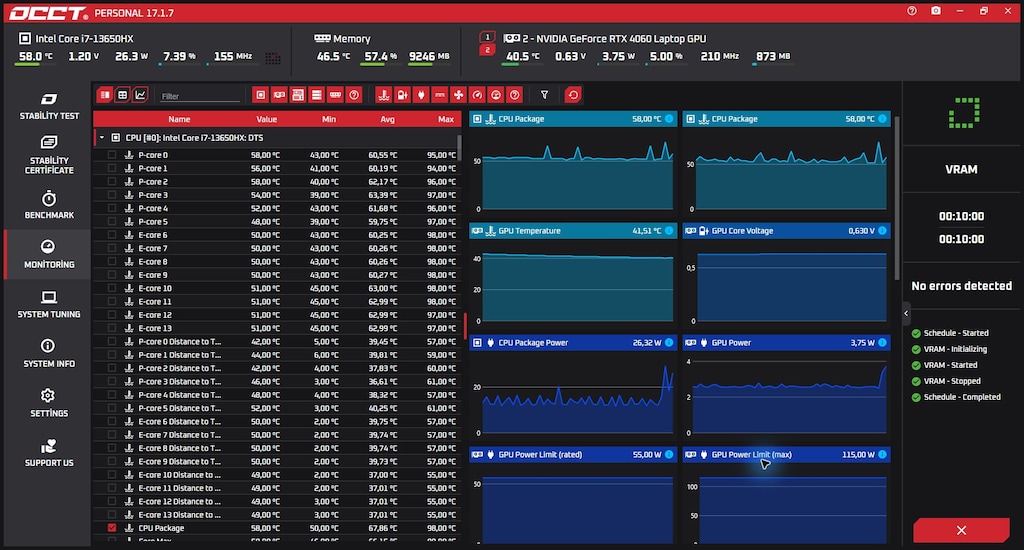Open info for GPU Power Limit (max) graph

tap(882, 454)
